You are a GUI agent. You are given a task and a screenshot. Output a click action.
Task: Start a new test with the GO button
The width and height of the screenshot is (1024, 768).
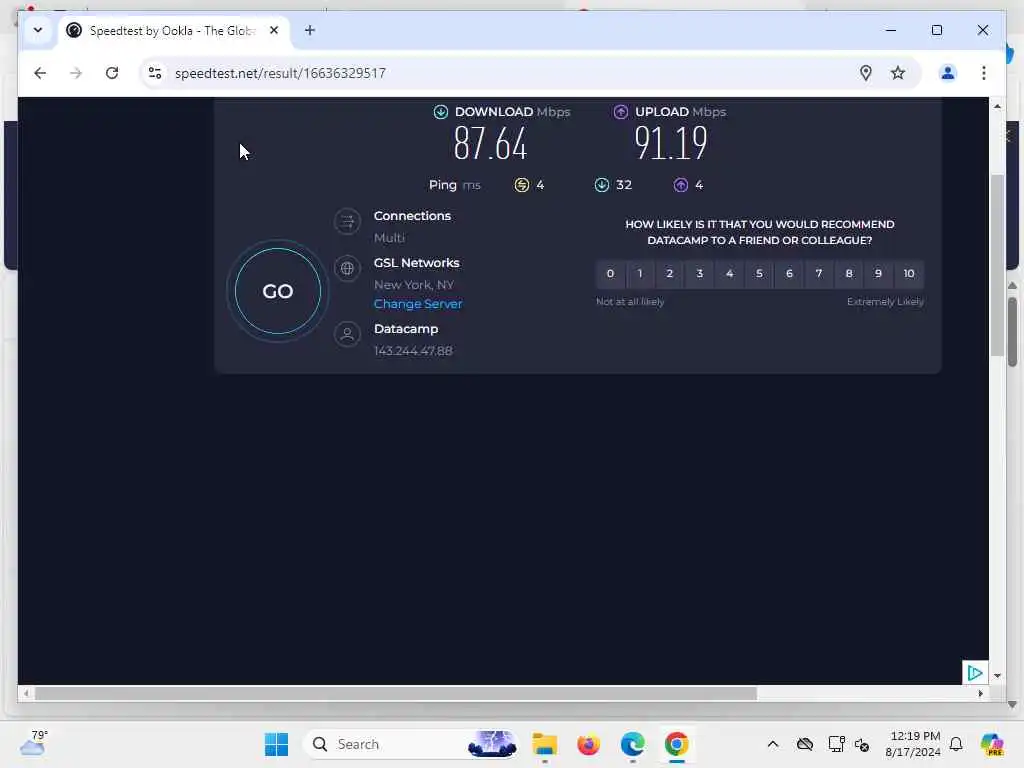[x=278, y=291]
